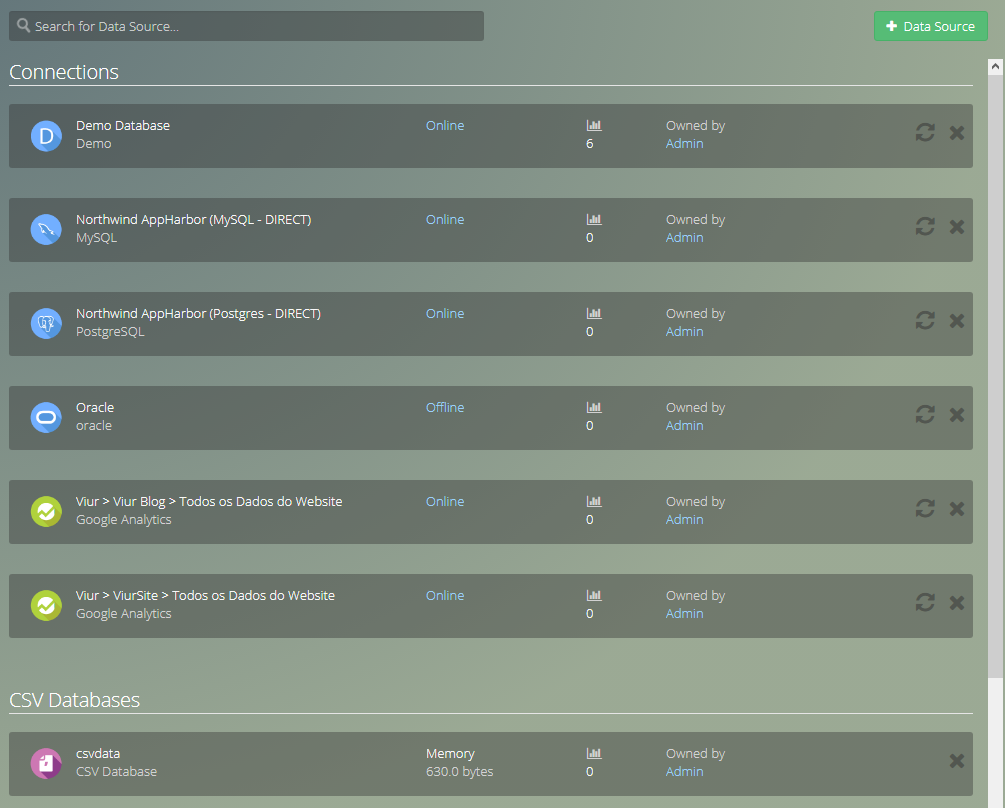
Task: Select the csvdata database name
Action: [x=98, y=754]
